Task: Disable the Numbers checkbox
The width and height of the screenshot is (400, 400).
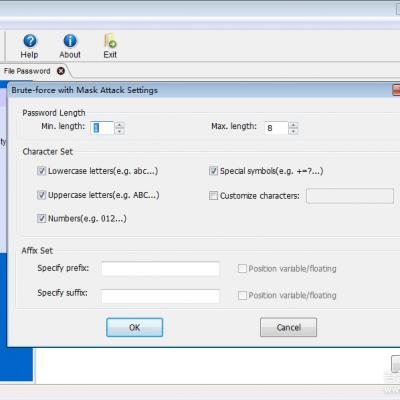Action: coord(41,218)
